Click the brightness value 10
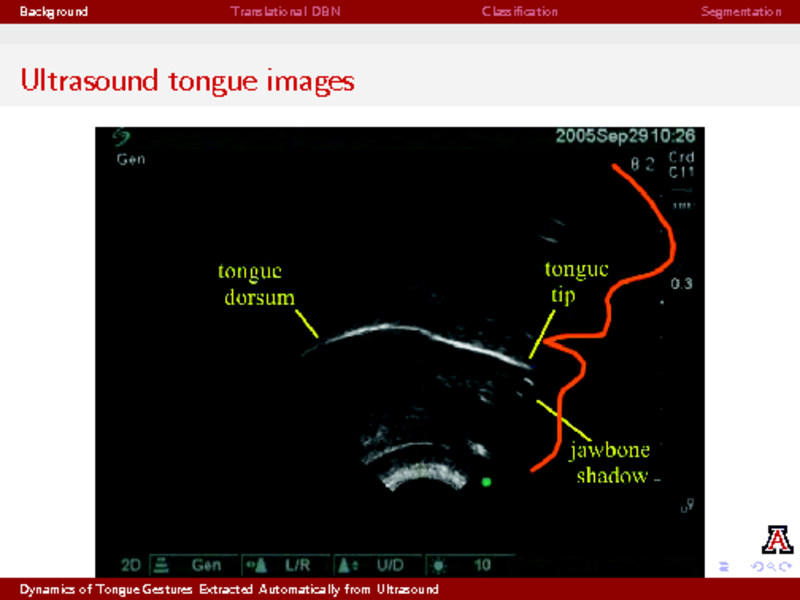 coord(482,565)
